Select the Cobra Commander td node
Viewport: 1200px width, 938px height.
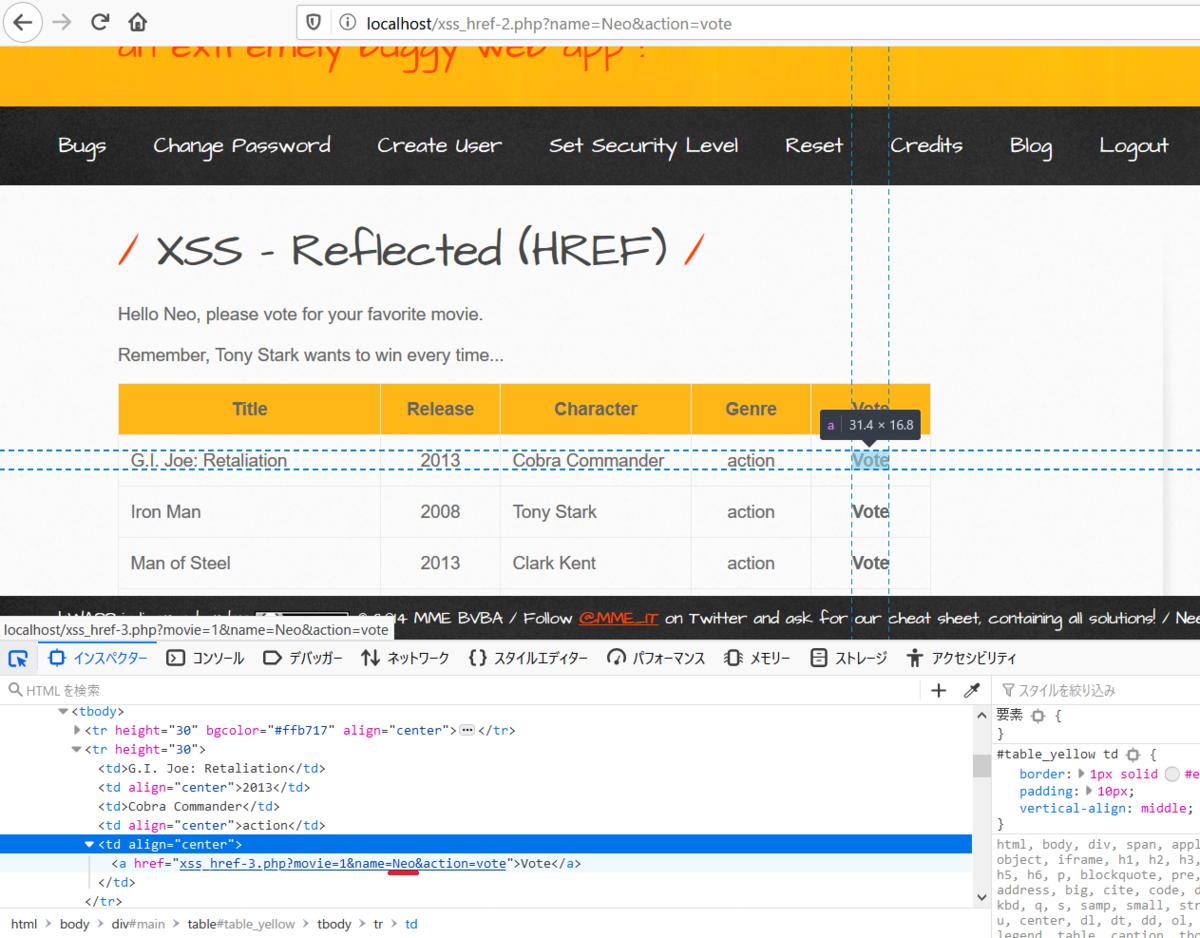click(x=189, y=806)
